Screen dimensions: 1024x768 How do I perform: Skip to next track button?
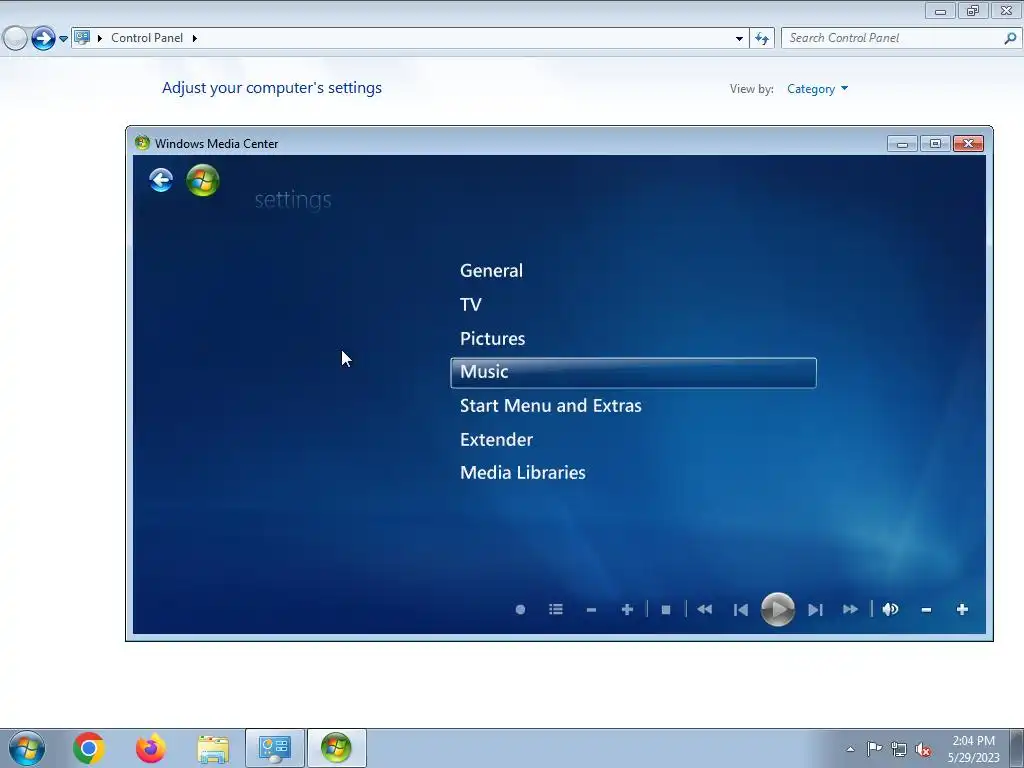click(x=815, y=609)
